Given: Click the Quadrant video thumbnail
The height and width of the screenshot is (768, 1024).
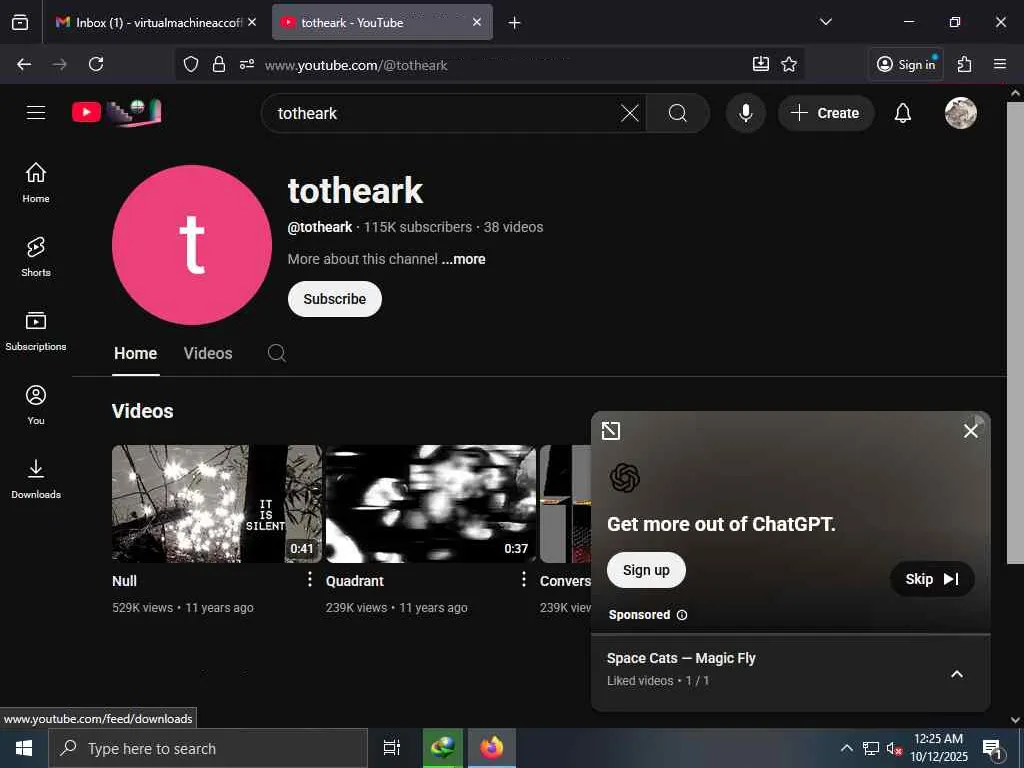Looking at the screenshot, I should pos(430,504).
